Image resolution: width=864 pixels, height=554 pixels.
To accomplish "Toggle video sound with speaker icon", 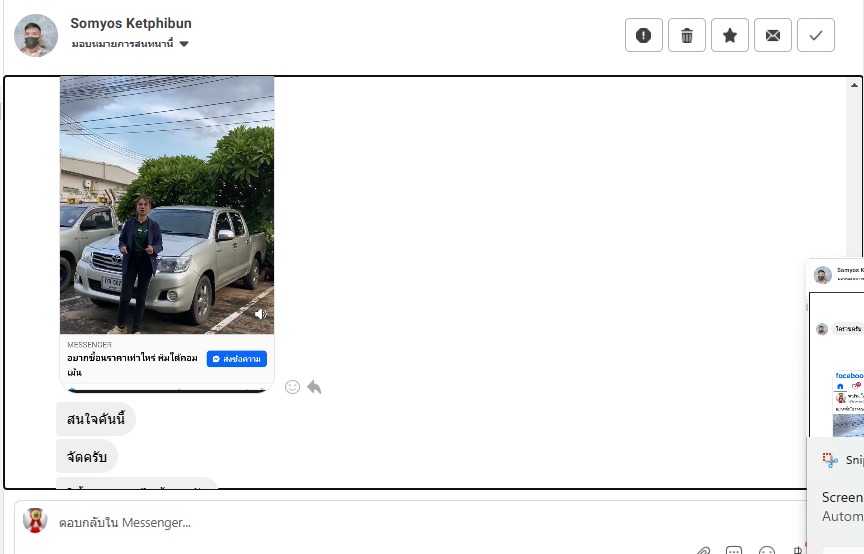I will coord(261,314).
